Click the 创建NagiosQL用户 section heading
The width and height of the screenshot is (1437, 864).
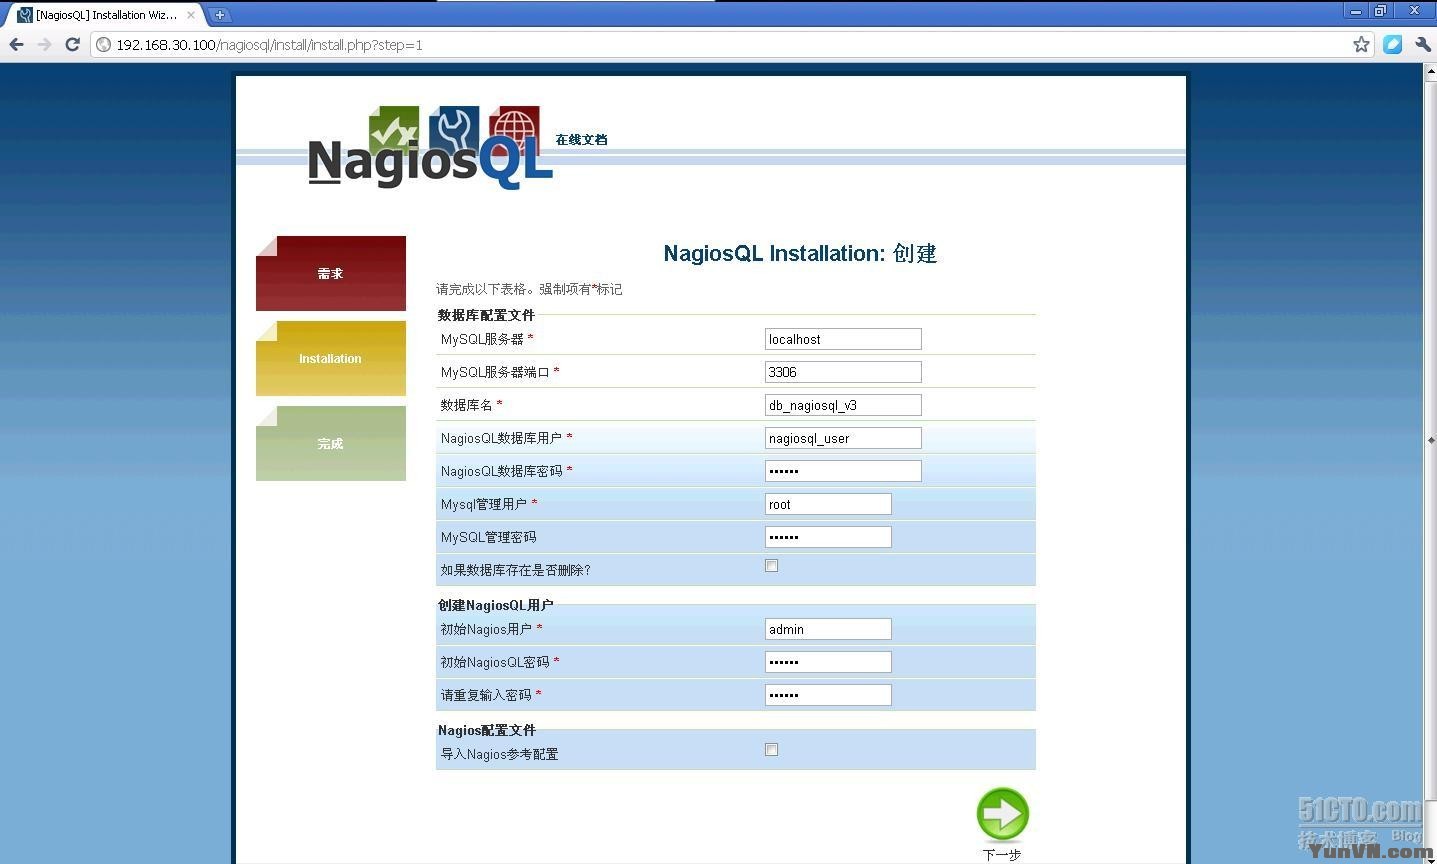click(495, 605)
